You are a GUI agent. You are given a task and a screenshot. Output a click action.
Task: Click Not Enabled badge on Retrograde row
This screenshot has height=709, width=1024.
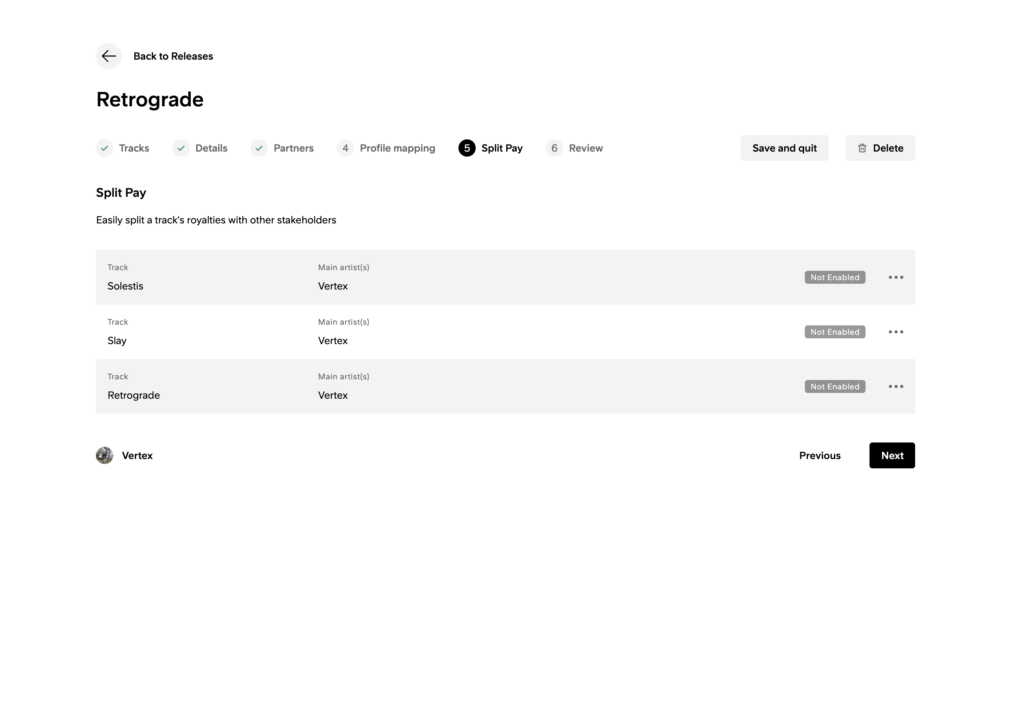click(834, 386)
